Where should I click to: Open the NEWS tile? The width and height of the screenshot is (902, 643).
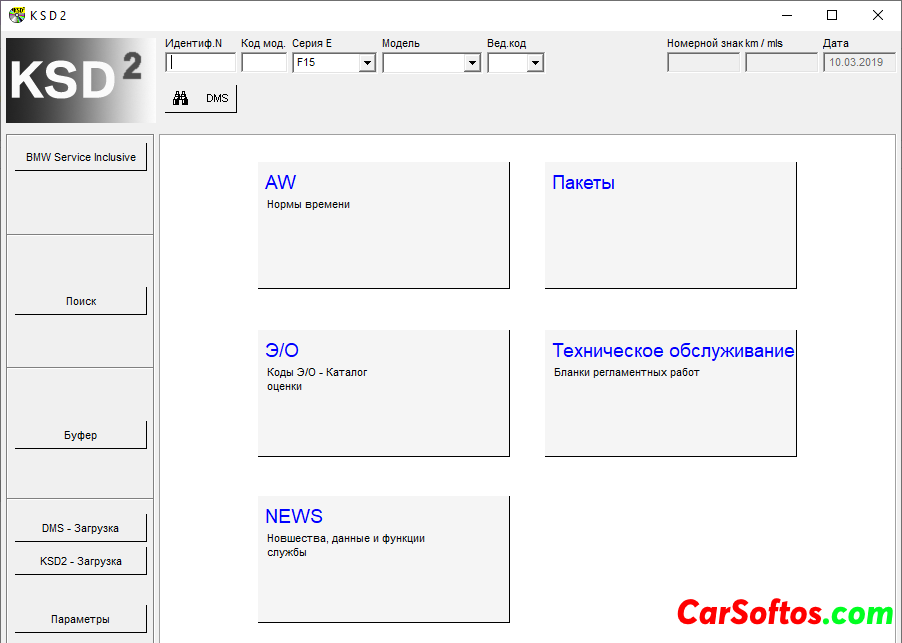tap(383, 559)
